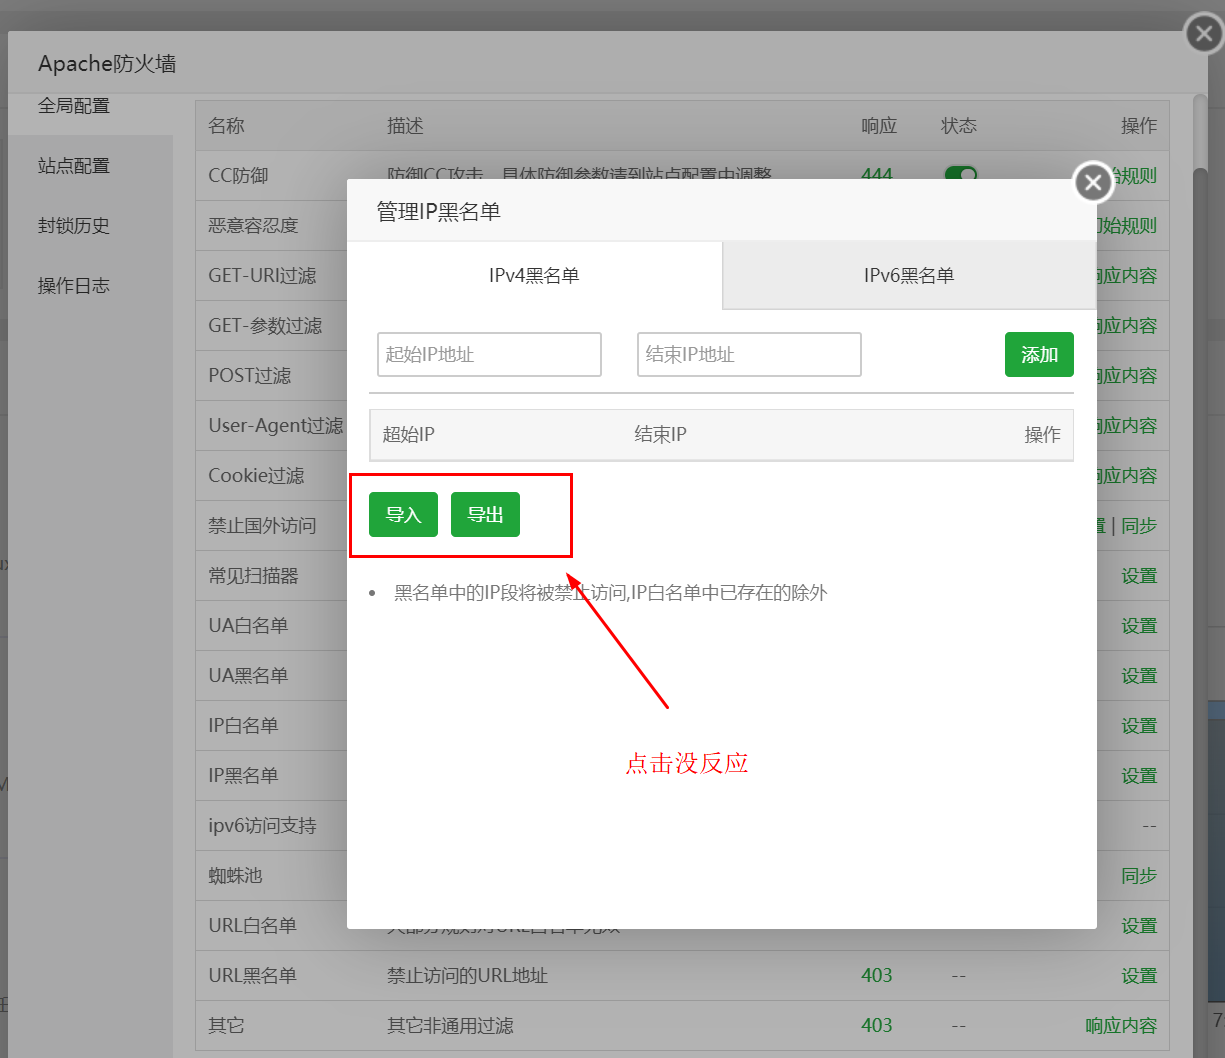Close the 管理IP黑名单 dialog

[1093, 182]
